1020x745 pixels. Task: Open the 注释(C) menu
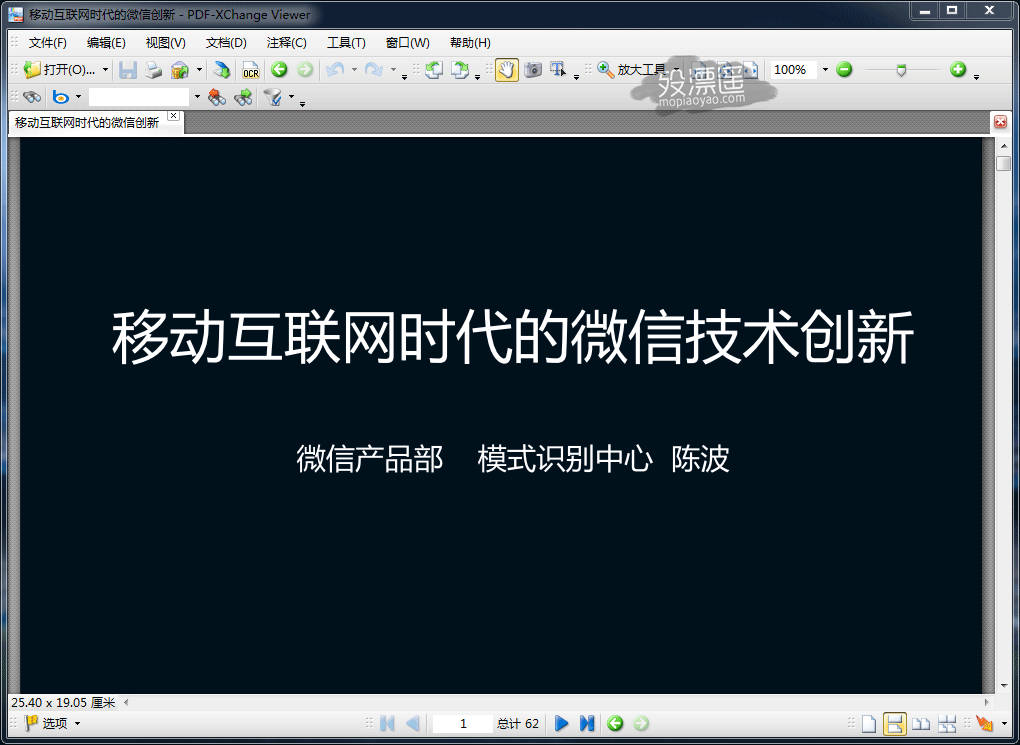286,43
